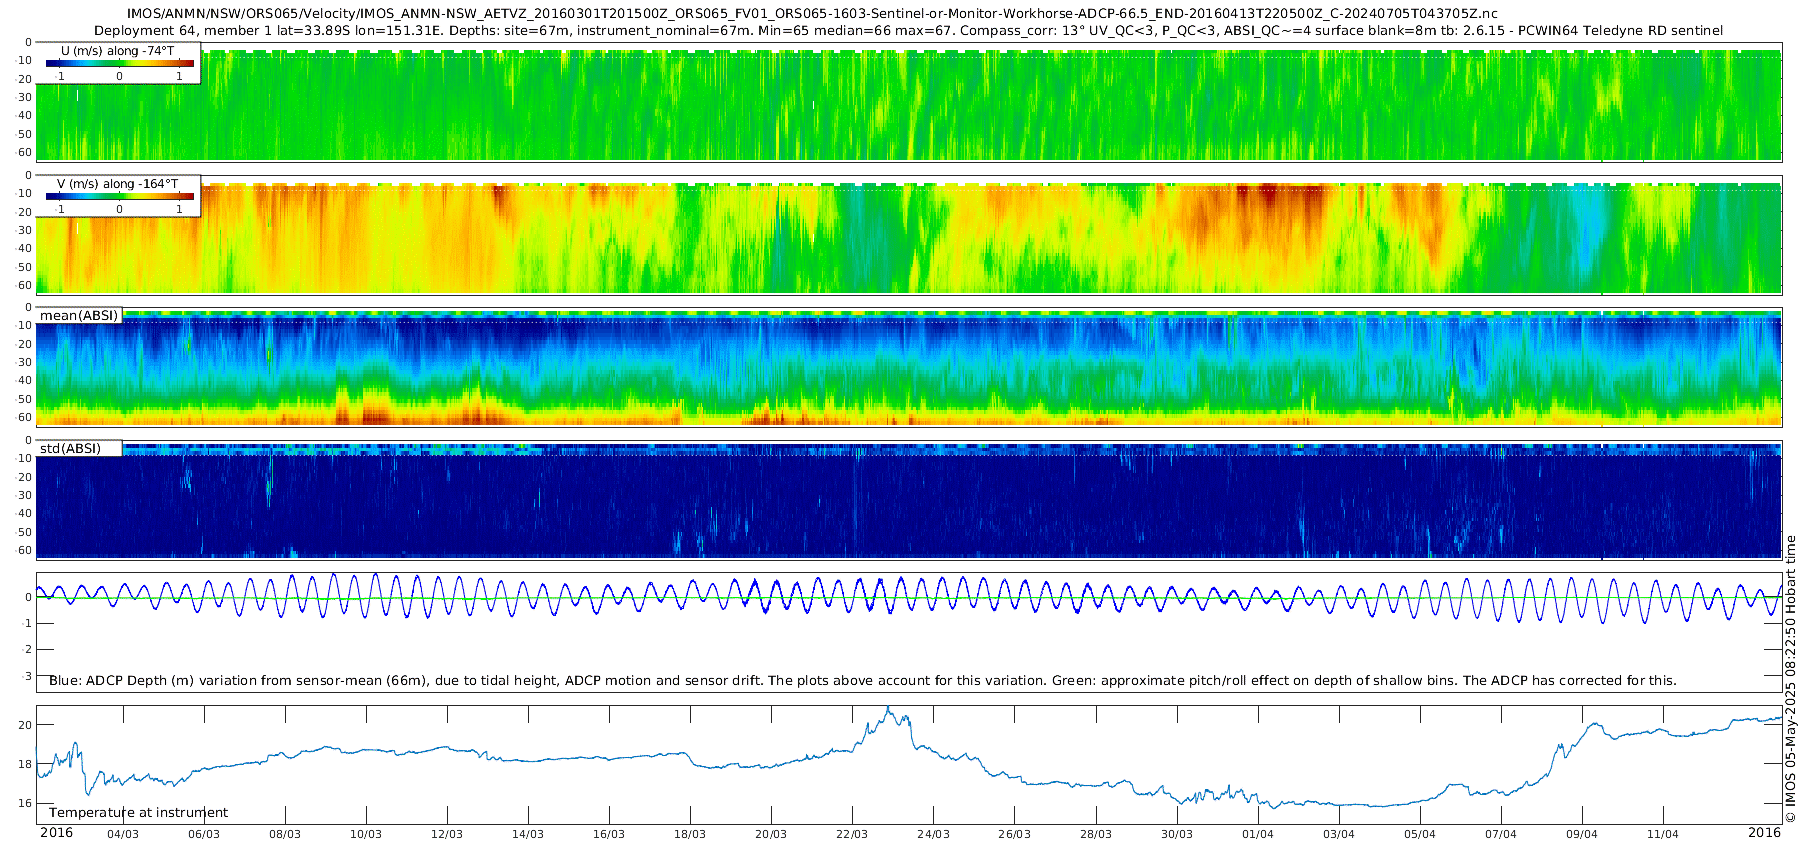Image resolution: width=1800 pixels, height=850 pixels.
Task: Click the 09/04 date tick label
Action: 1582,834
